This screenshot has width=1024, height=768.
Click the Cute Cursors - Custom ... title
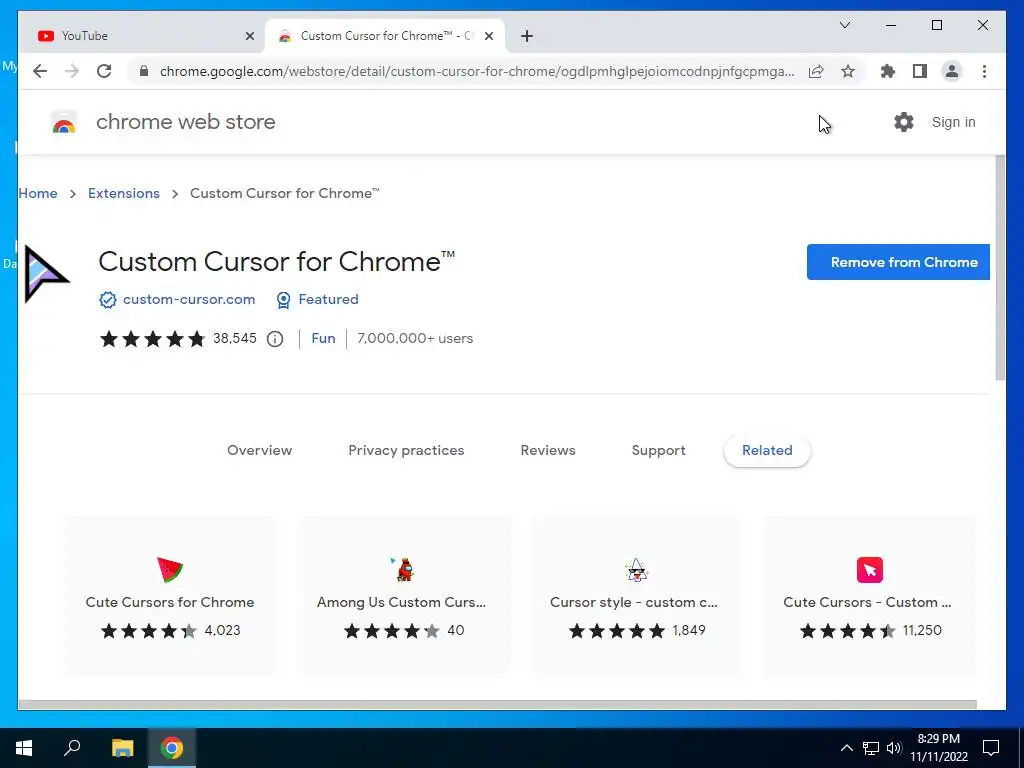(867, 602)
